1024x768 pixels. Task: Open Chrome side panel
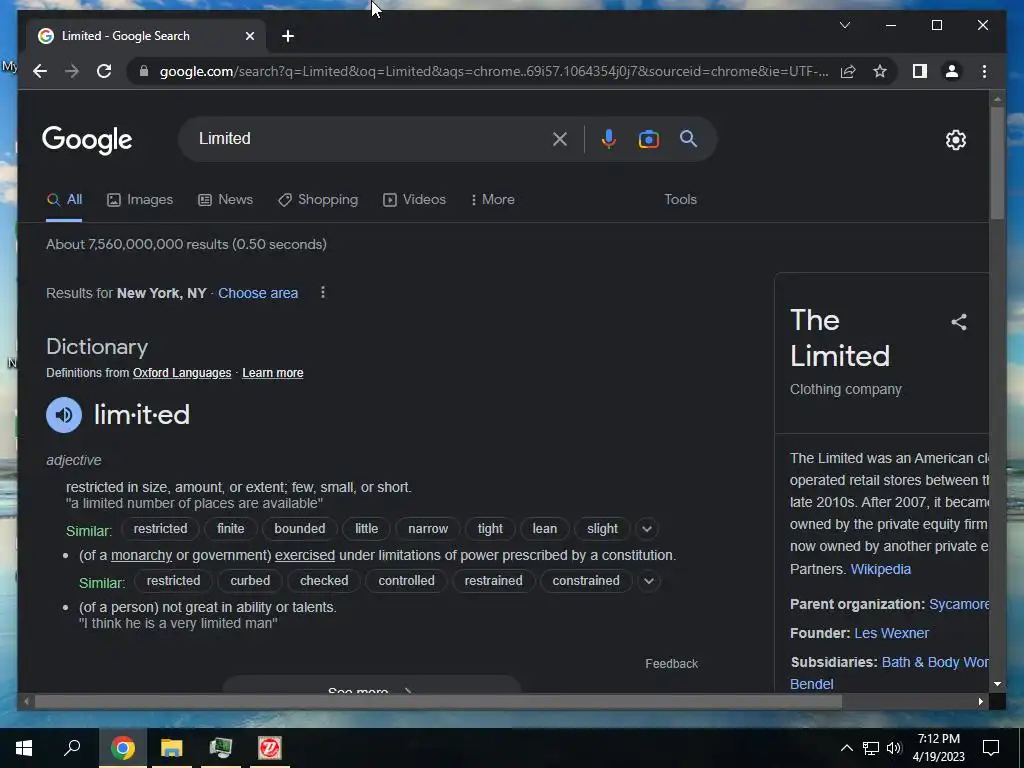[x=920, y=71]
